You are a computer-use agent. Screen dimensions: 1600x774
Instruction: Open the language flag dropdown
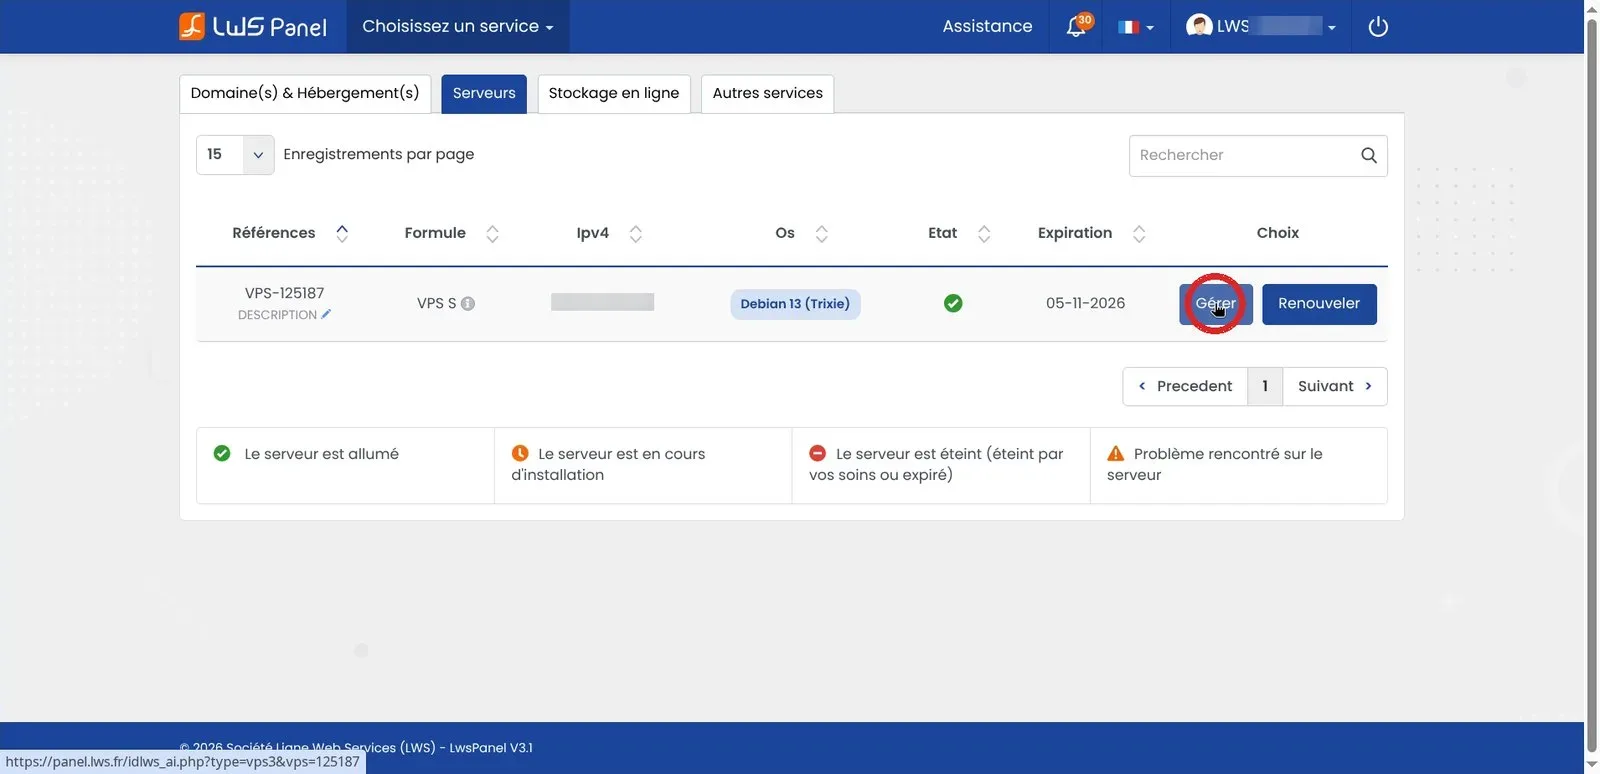1136,27
